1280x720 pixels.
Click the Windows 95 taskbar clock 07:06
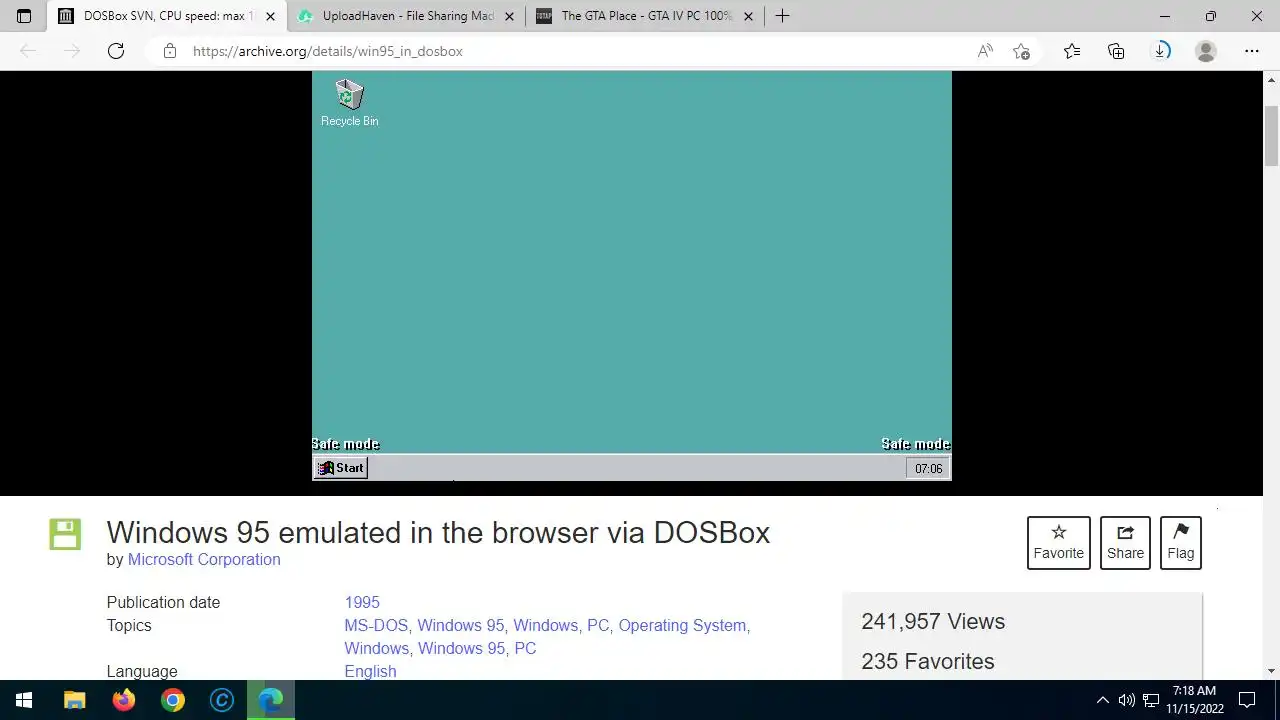pyautogui.click(x=928, y=468)
